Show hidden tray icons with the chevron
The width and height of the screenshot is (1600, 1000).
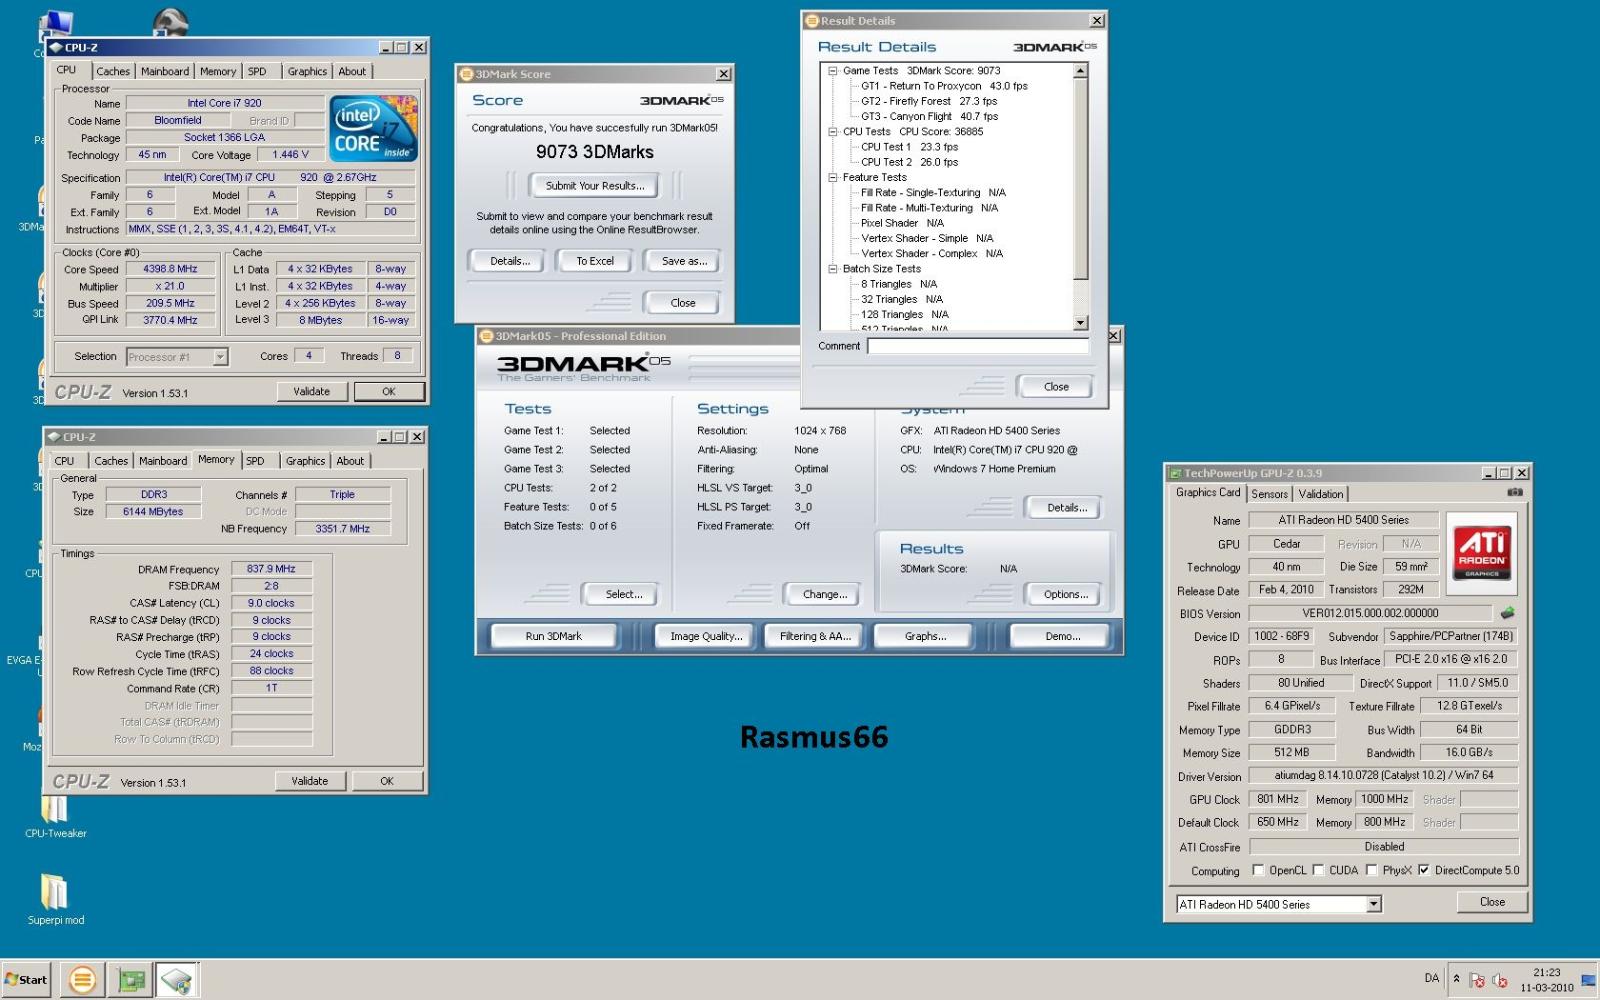pyautogui.click(x=1456, y=979)
